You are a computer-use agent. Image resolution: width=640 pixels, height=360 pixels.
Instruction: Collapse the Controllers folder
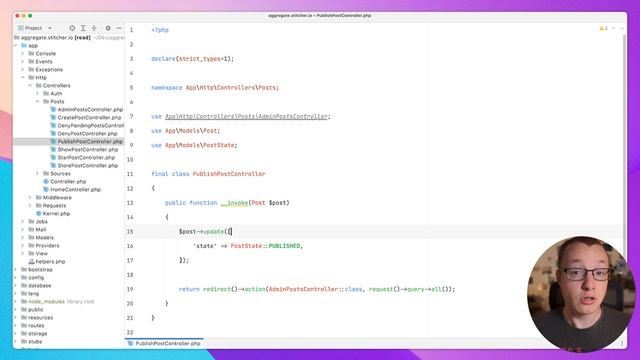[30, 86]
